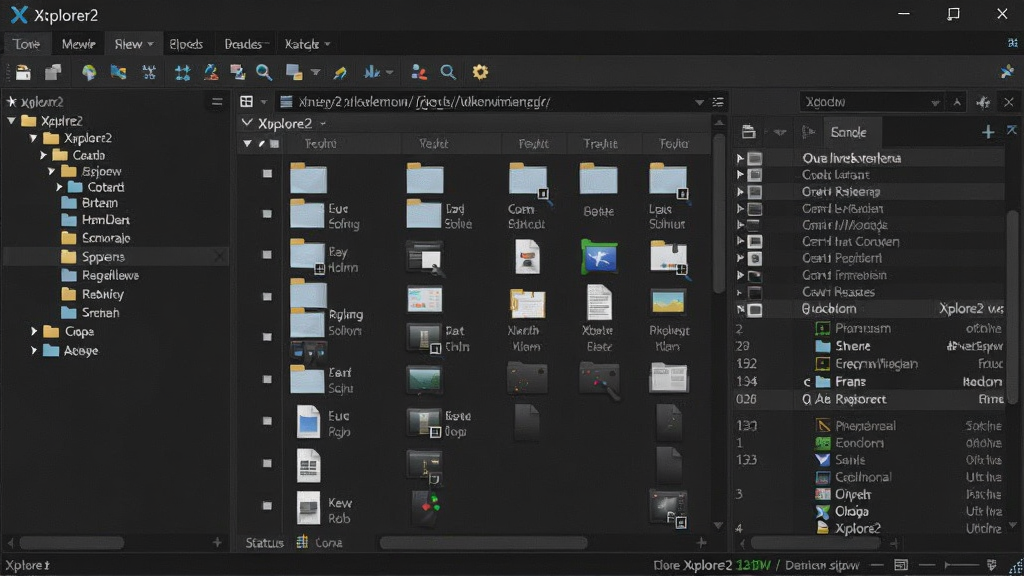This screenshot has height=576, width=1024.
Task: Click the magnifying glass search icon beside the gear
Action: pyautogui.click(x=448, y=72)
